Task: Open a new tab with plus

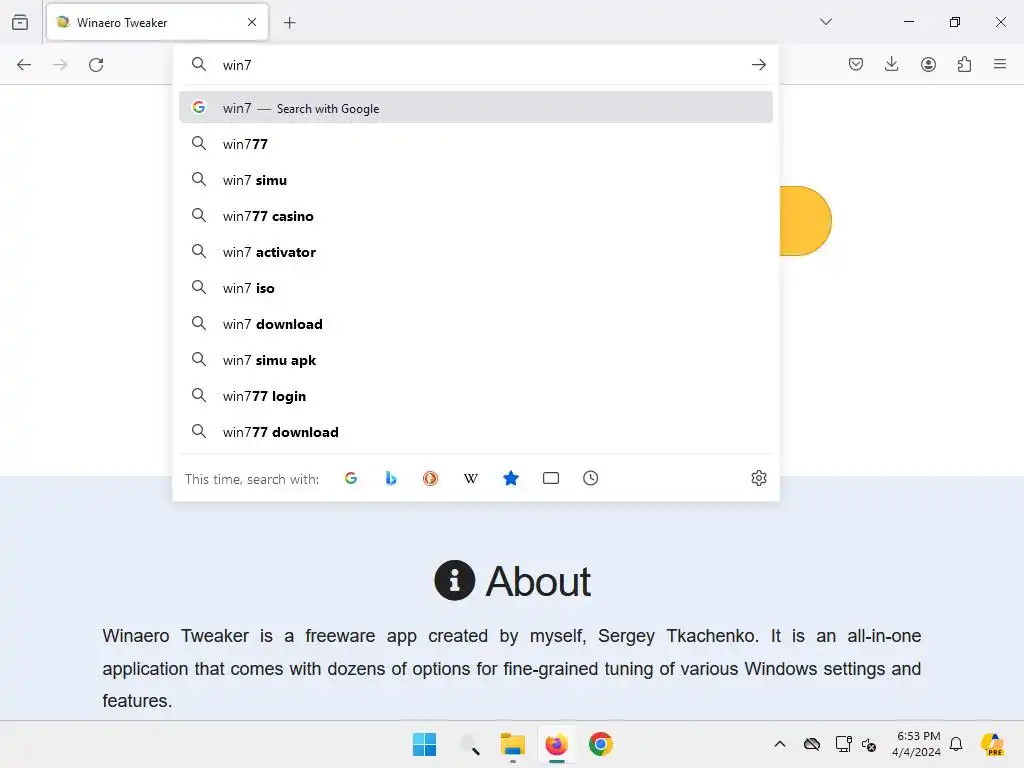Action: (290, 23)
